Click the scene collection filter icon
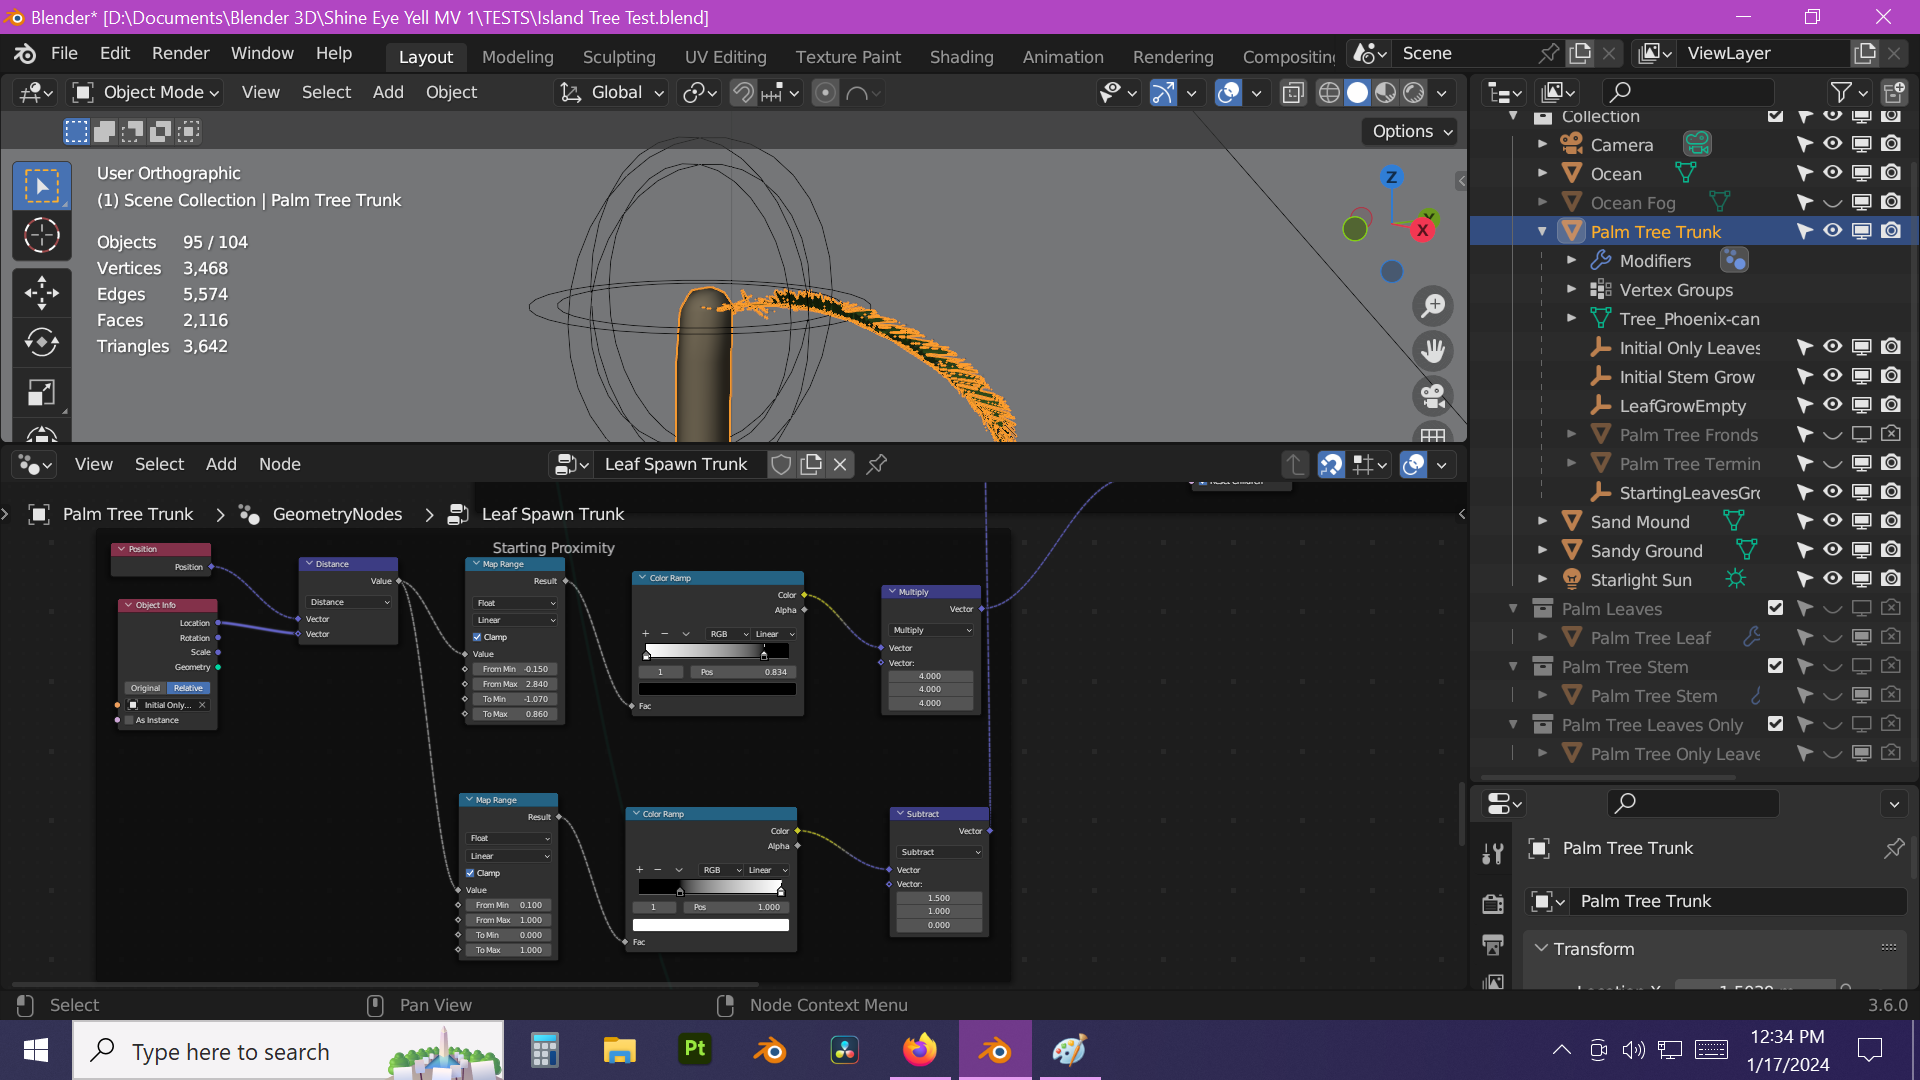 tap(1845, 91)
